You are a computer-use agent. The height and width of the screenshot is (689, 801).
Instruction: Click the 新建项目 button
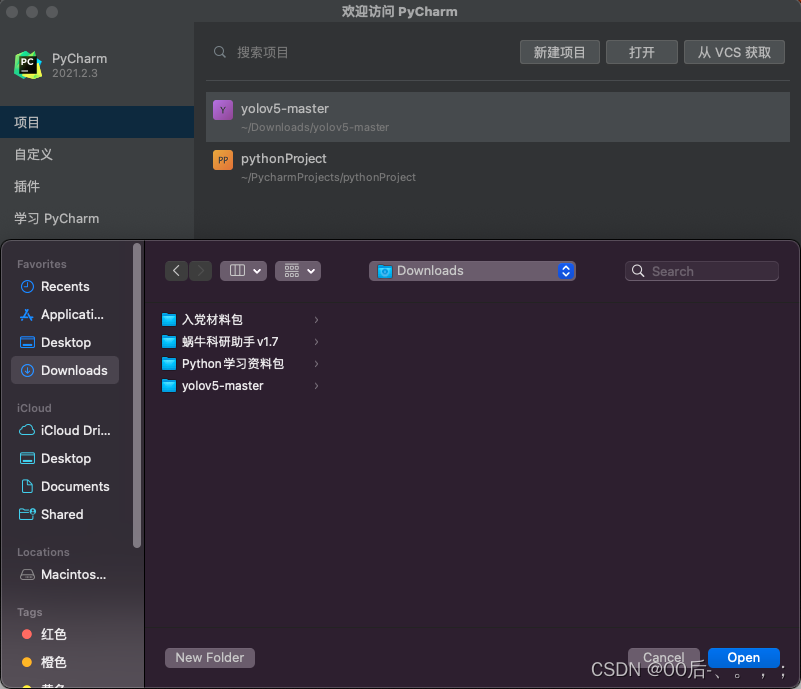(559, 52)
